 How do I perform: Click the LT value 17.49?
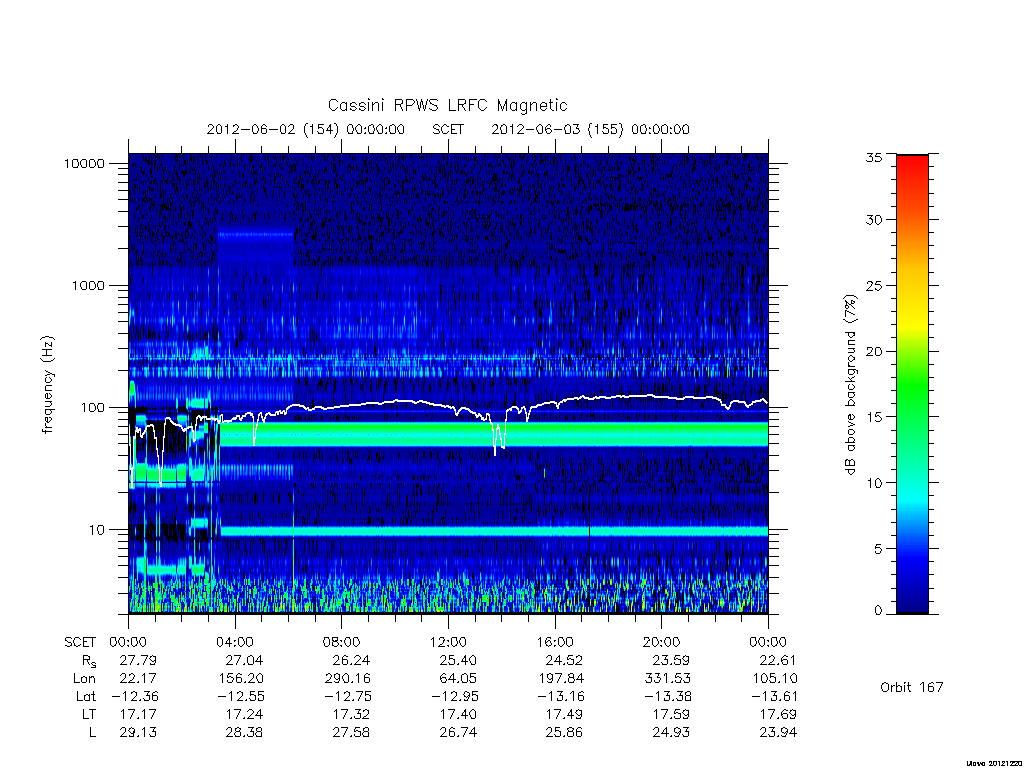pos(564,714)
